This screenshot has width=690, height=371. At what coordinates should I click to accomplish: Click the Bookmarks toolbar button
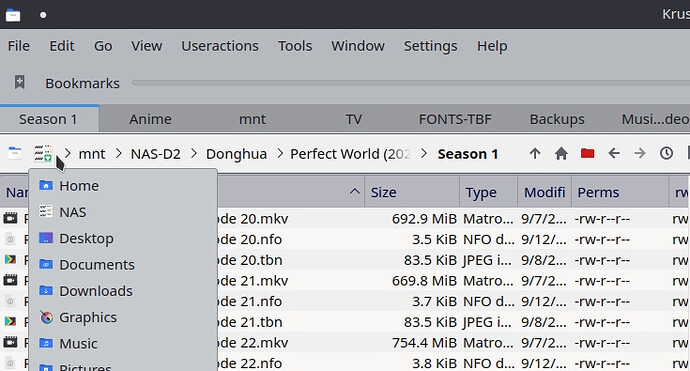tap(82, 83)
